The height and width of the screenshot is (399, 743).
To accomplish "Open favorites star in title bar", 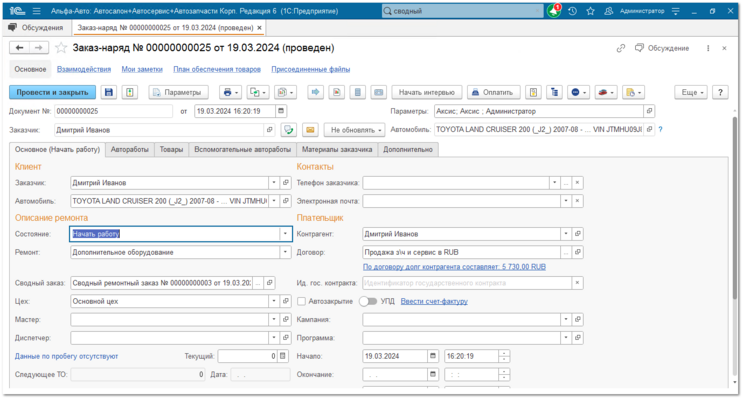I will [590, 11].
